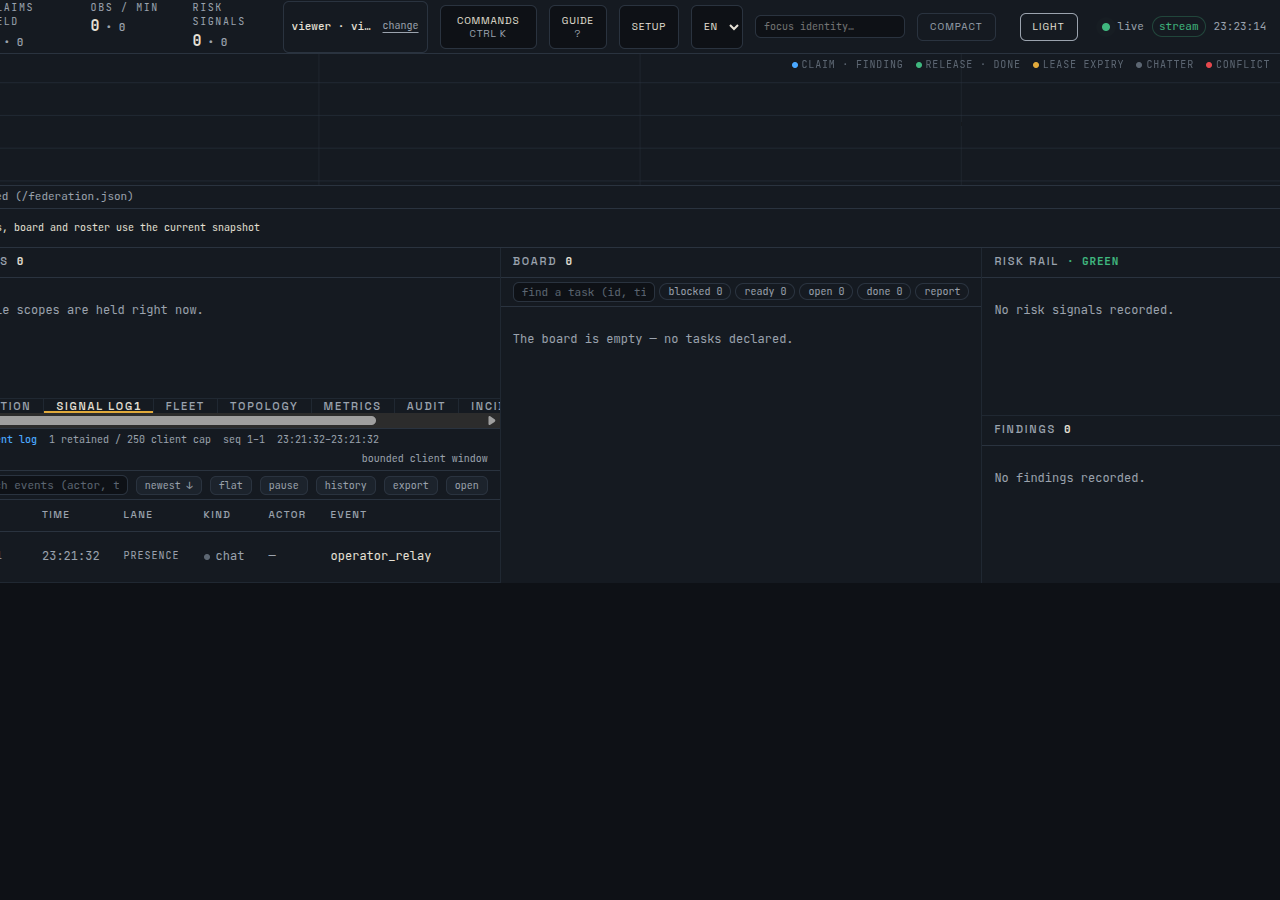Toggle the done 0 board filter
This screenshot has width=1280, height=900.
[884, 292]
